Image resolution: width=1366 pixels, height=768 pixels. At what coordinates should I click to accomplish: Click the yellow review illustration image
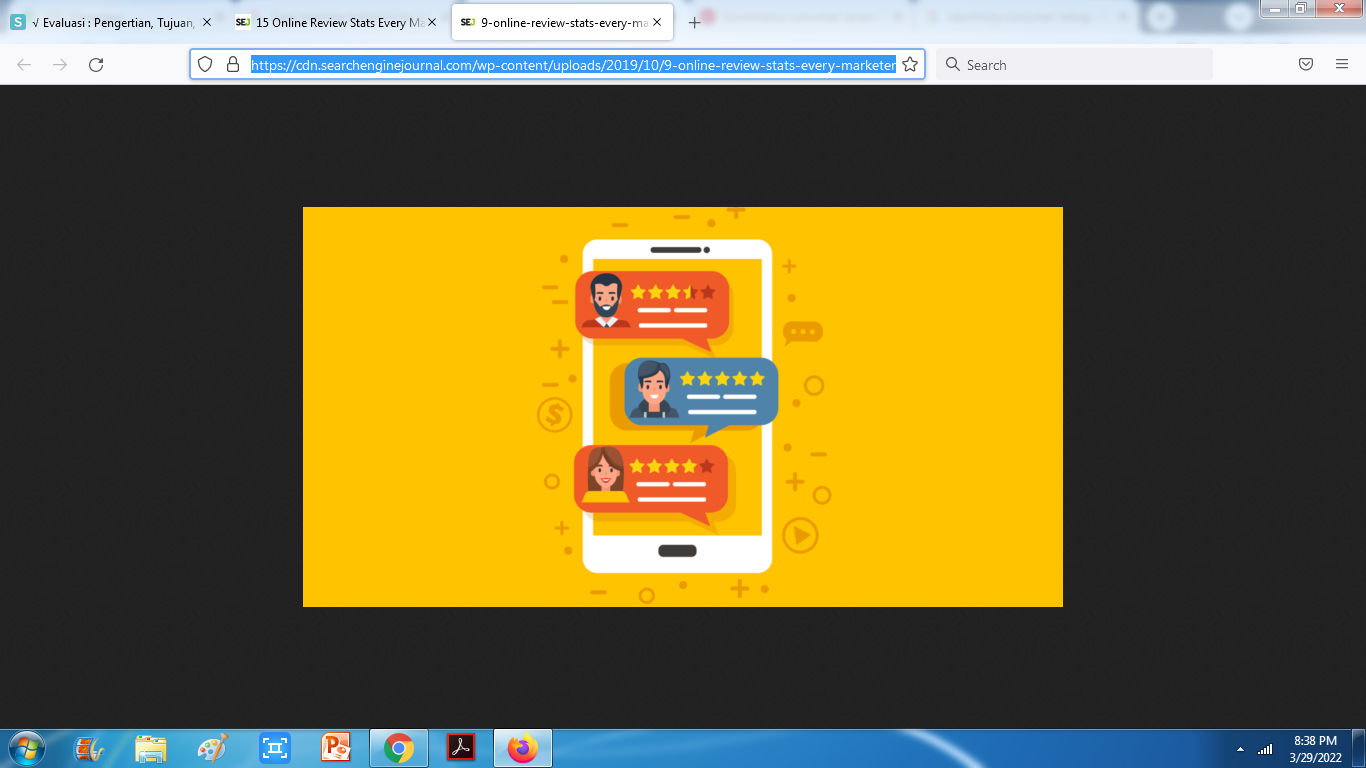point(683,407)
